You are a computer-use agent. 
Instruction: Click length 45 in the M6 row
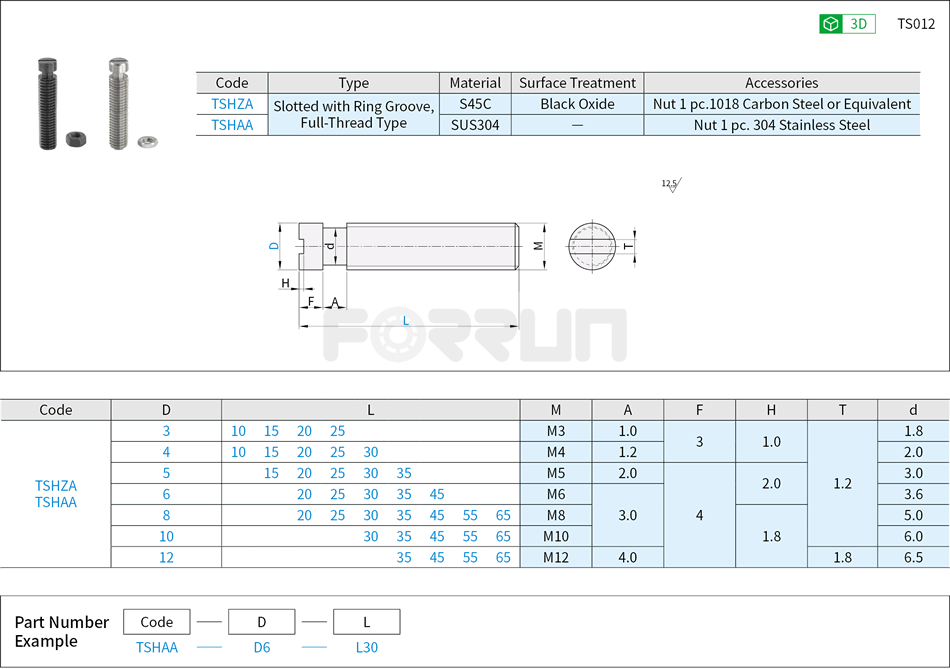(436, 494)
